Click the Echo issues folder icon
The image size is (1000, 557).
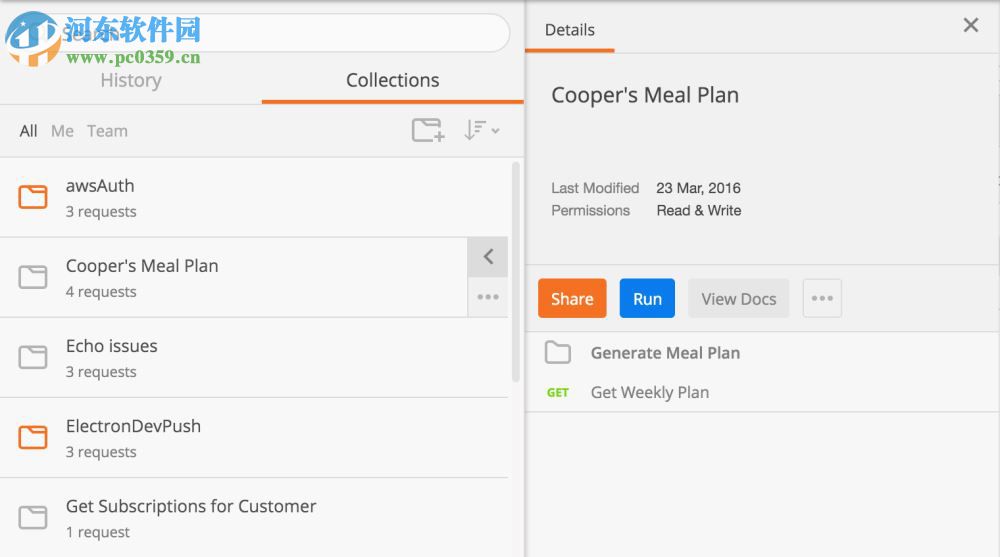[33, 357]
